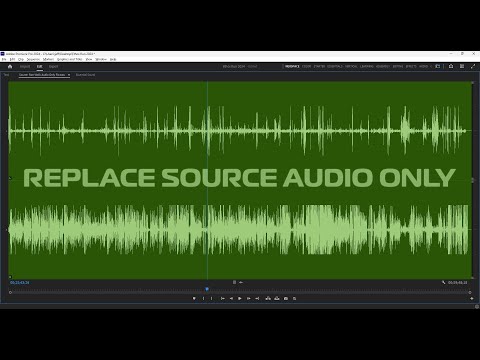Select the Text panel tab
The image size is (480, 360).
6,75
